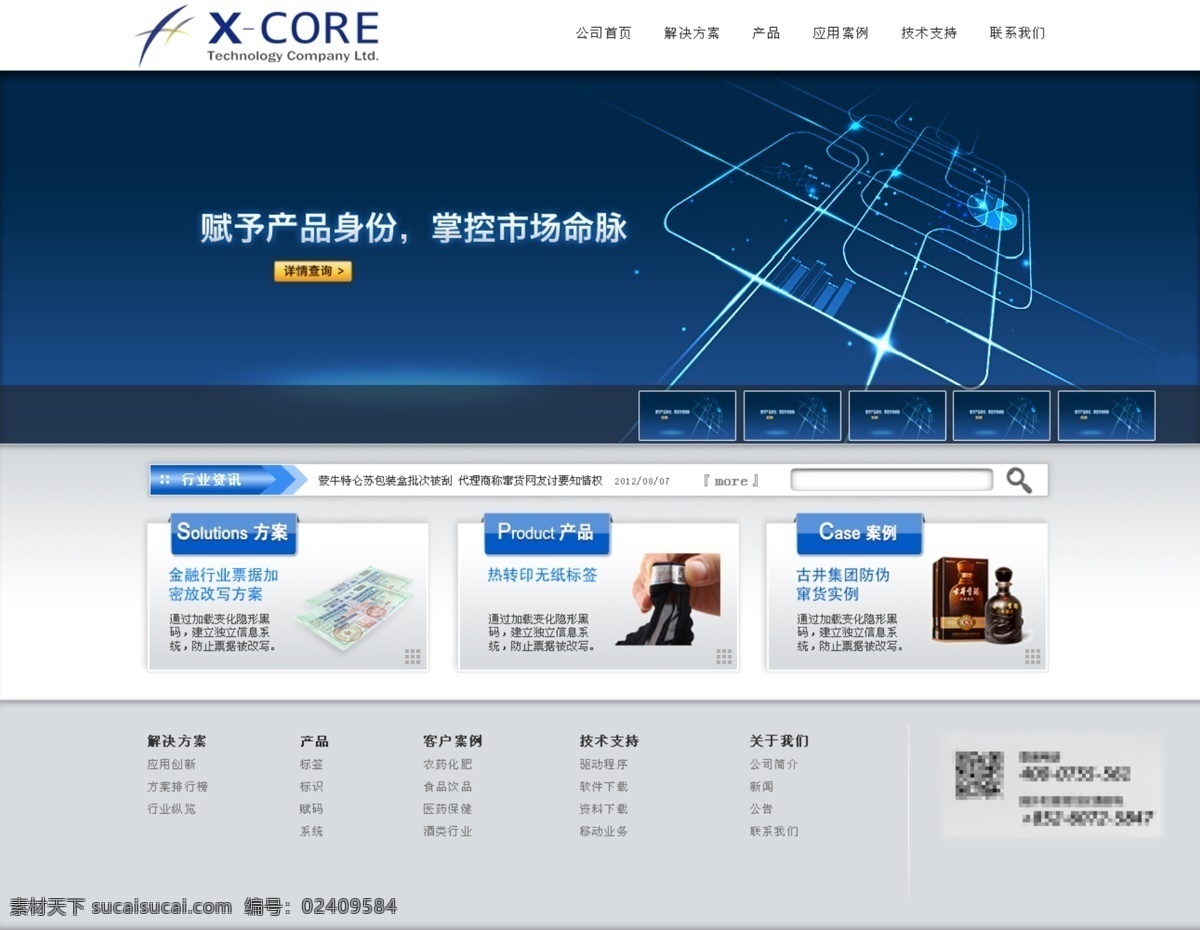Click footer link 驱动程序
The height and width of the screenshot is (930, 1200).
pos(603,764)
